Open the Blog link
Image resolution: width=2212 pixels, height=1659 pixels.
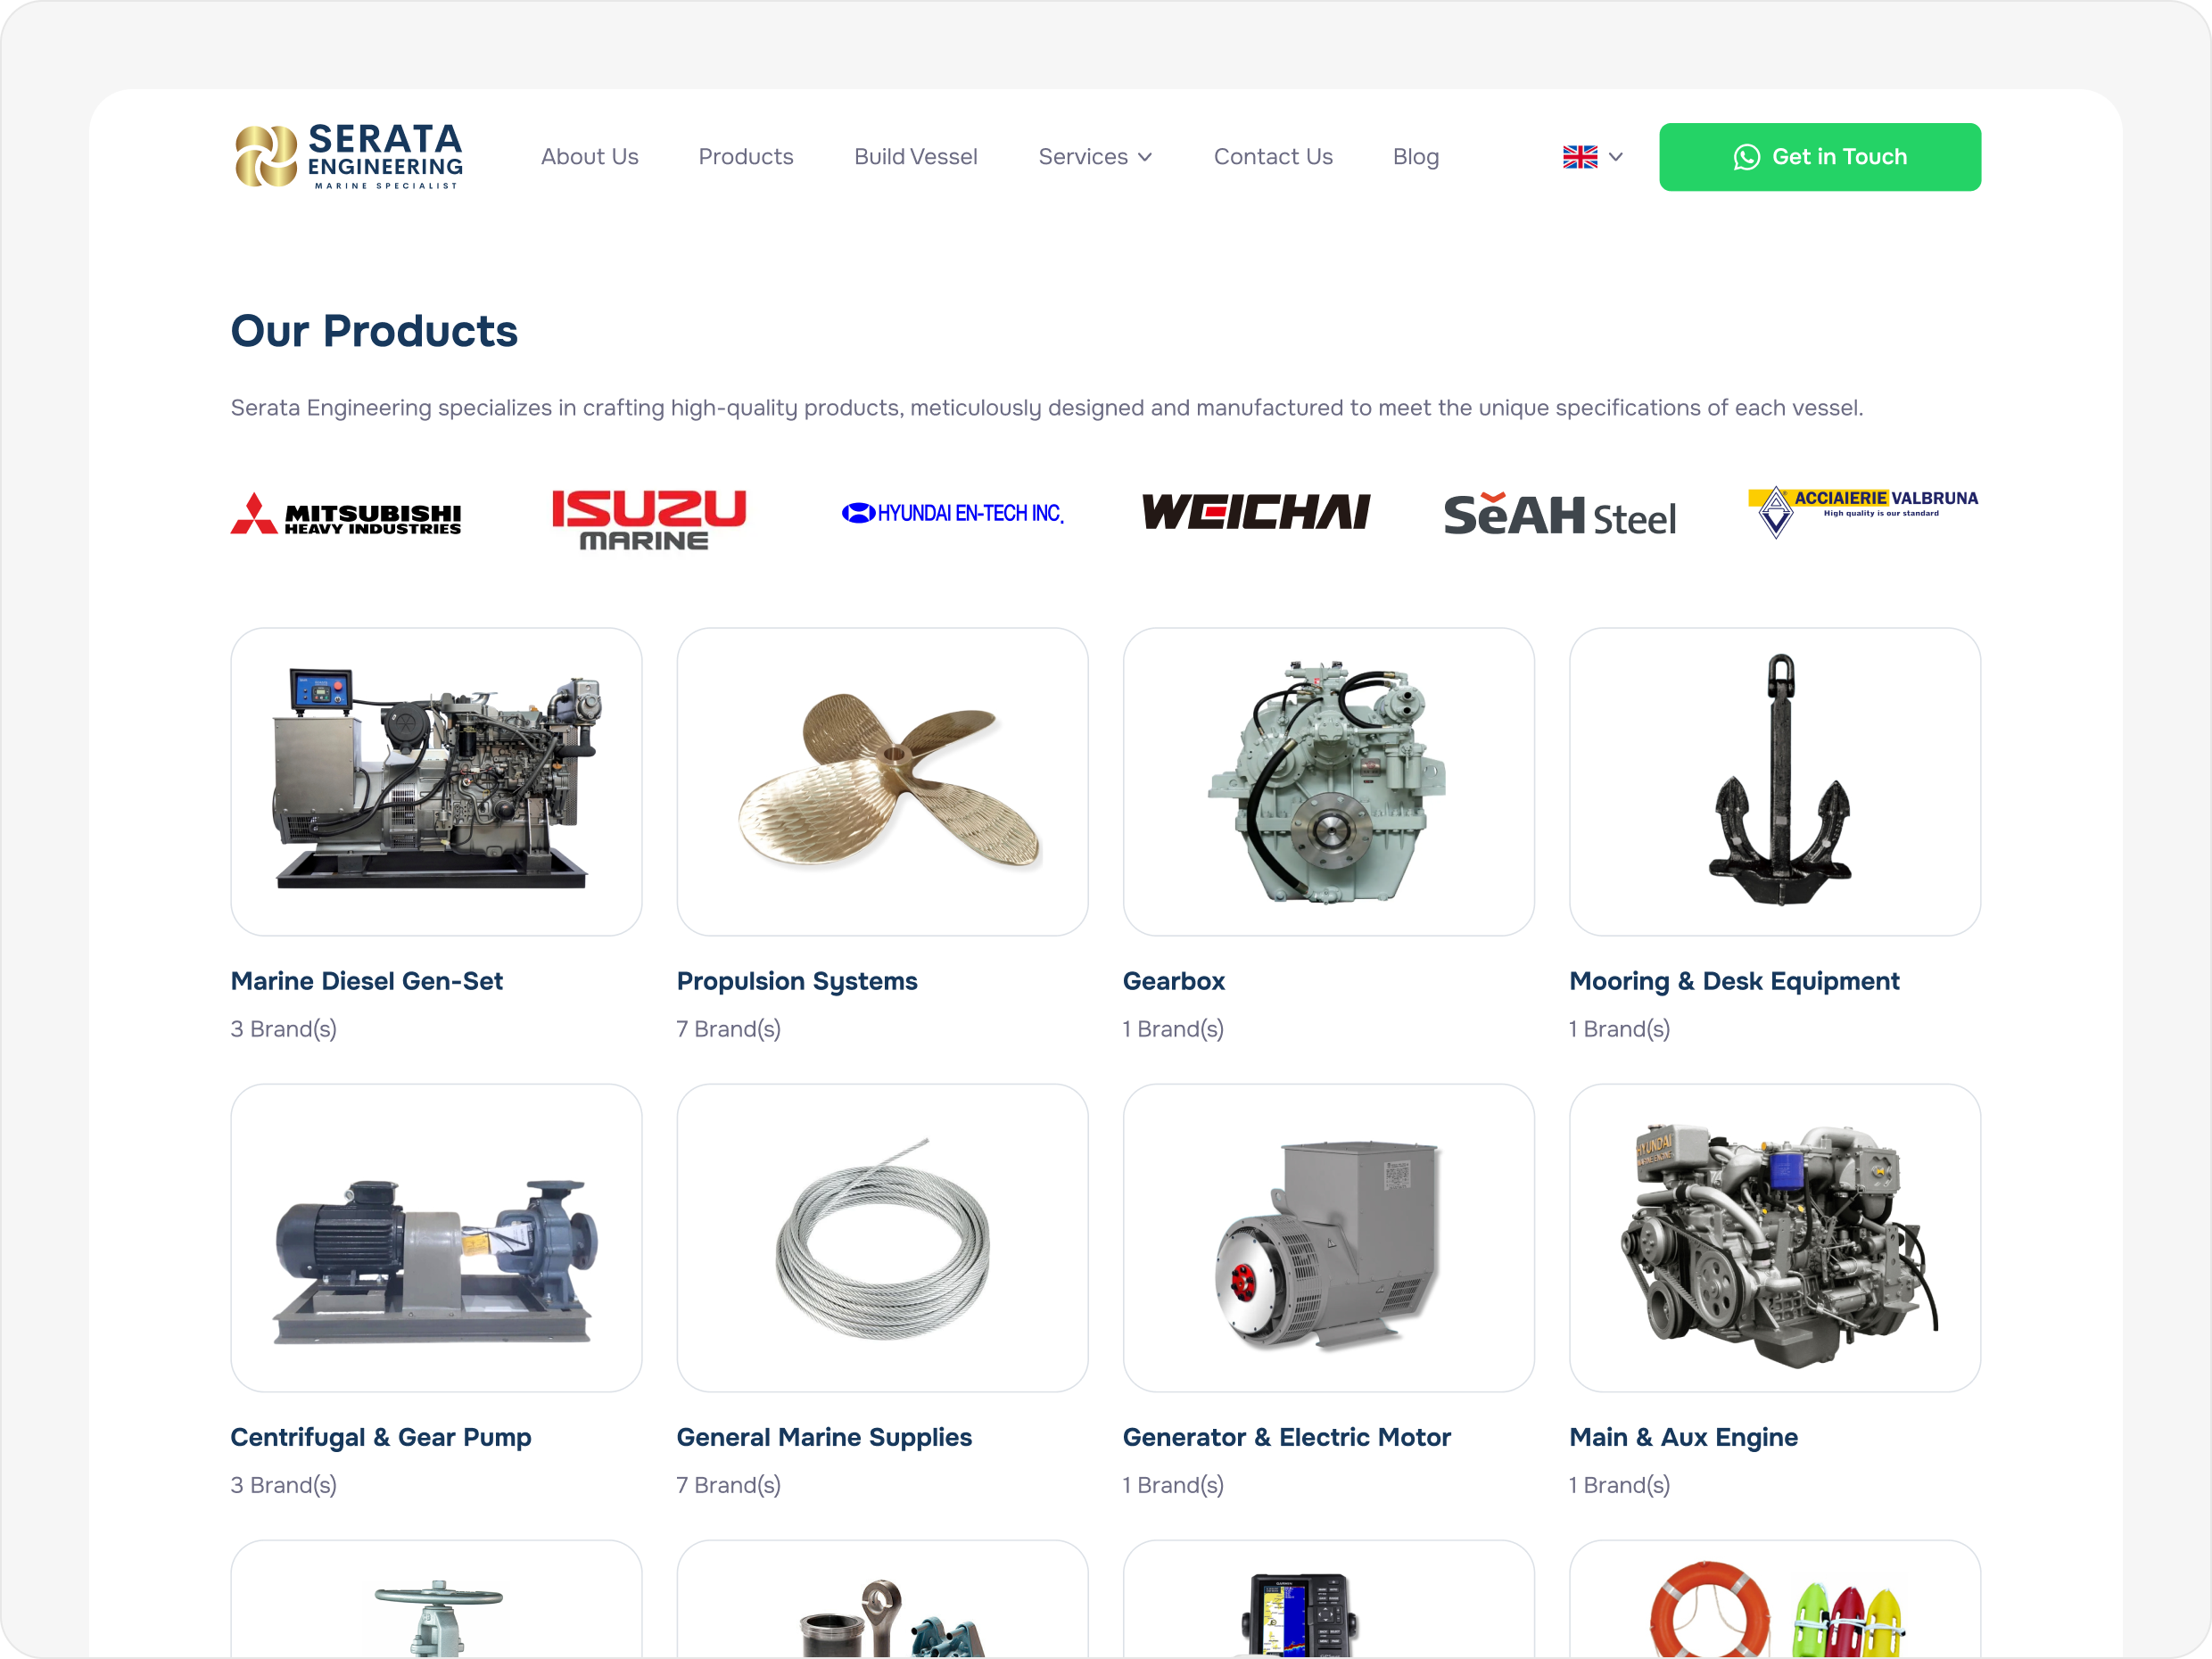1415,157
